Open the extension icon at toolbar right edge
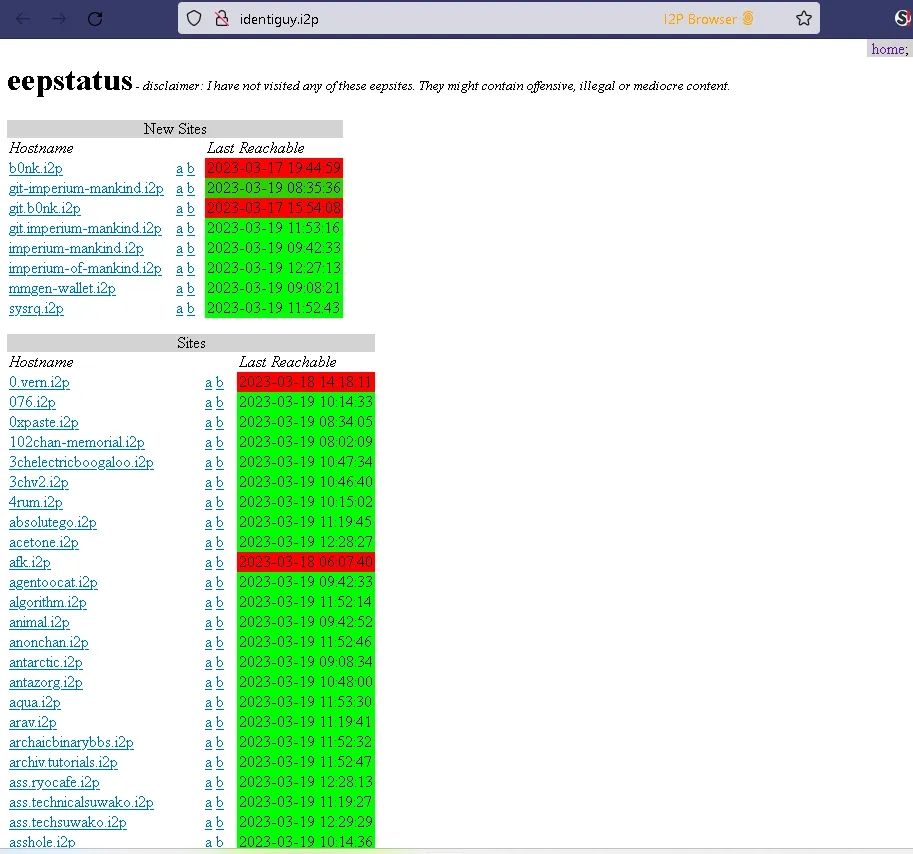This screenshot has height=854, width=913. [x=902, y=19]
